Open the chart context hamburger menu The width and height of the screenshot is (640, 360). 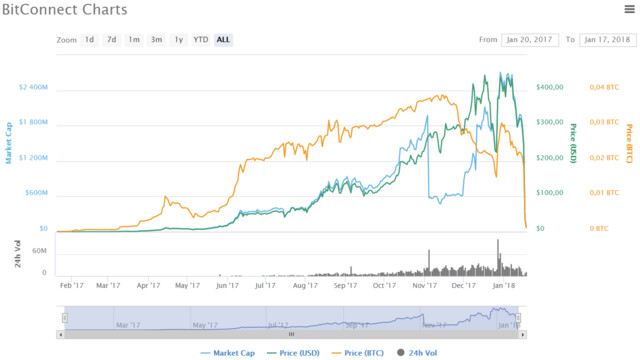(629, 9)
